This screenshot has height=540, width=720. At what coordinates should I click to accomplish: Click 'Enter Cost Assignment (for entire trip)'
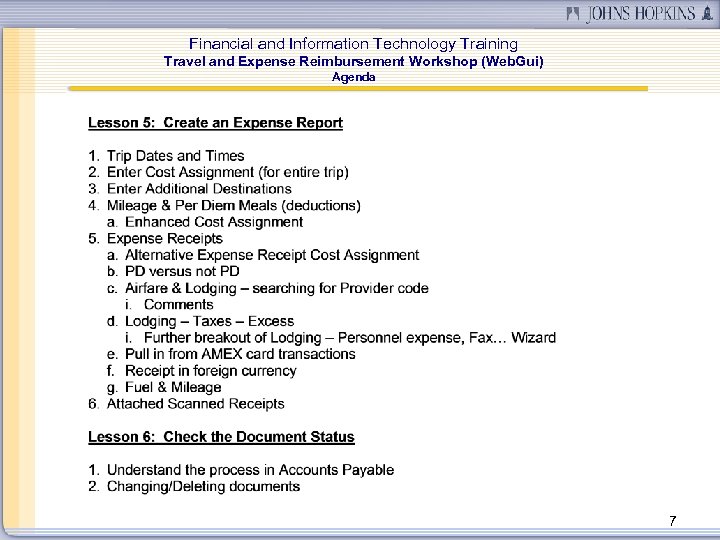click(x=228, y=172)
